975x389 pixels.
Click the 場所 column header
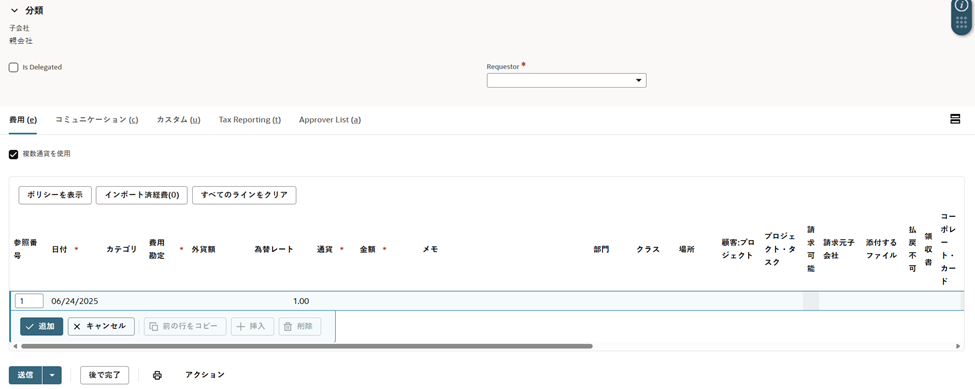(687, 249)
